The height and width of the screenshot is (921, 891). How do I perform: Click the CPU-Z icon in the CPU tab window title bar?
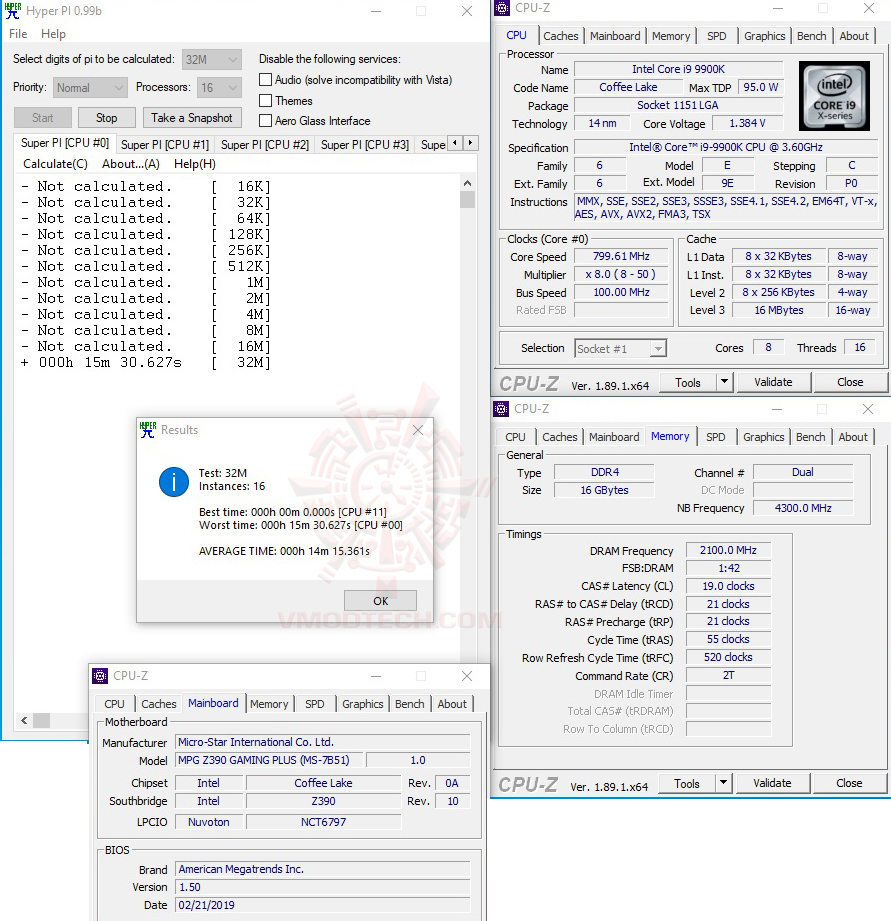point(502,8)
